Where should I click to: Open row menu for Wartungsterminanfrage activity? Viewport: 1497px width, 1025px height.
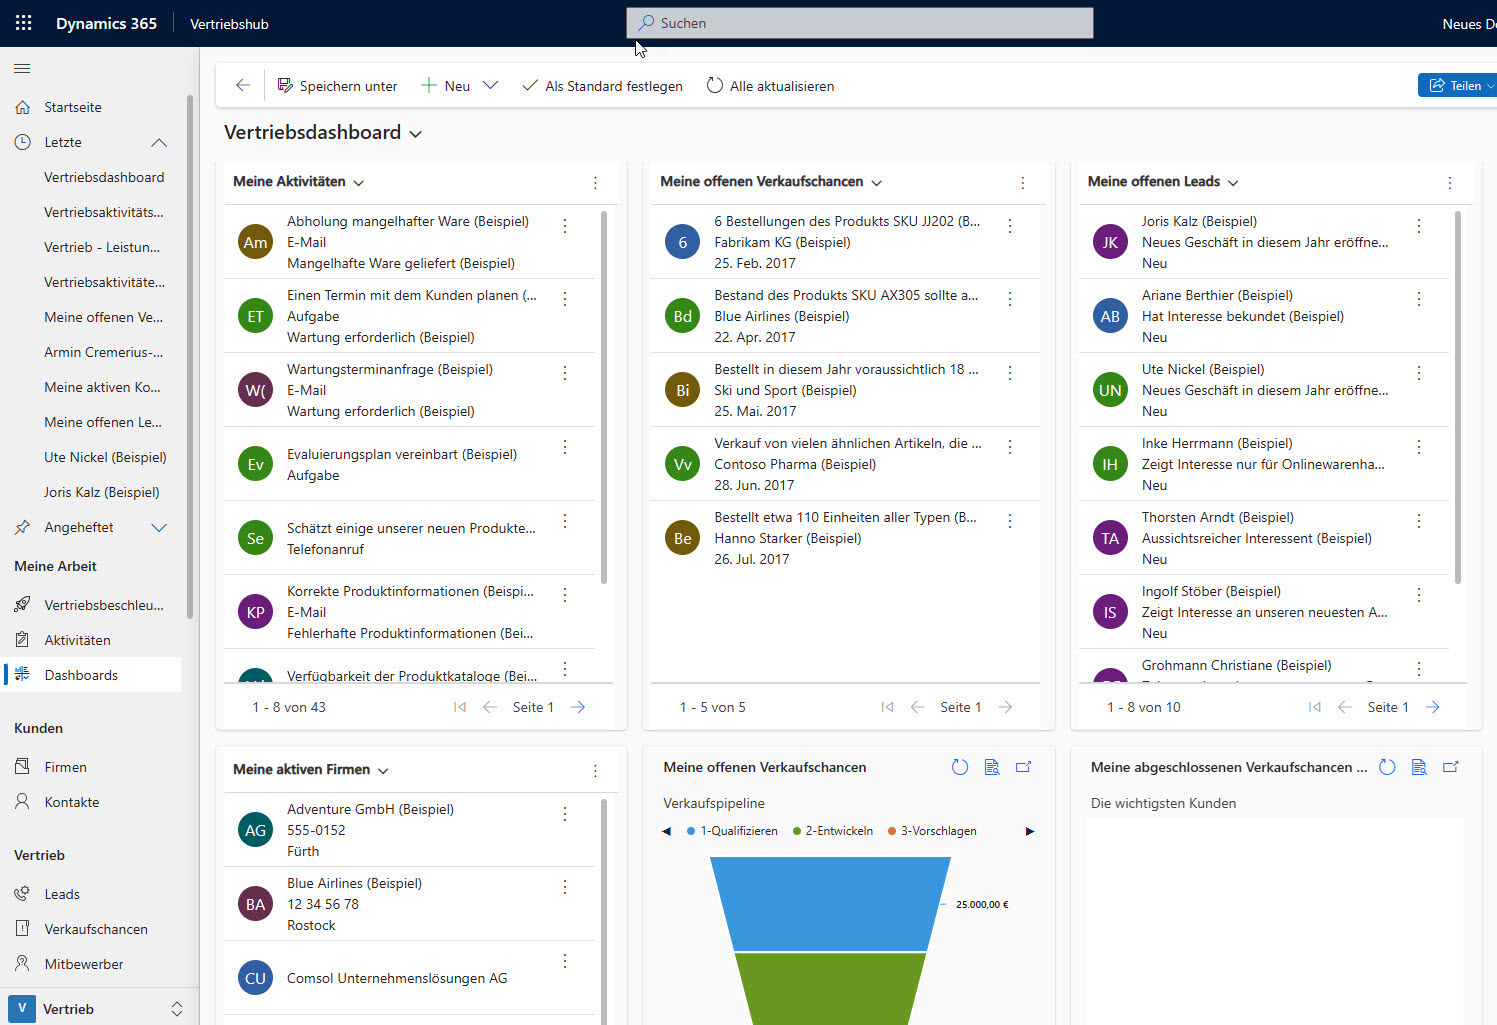pos(565,373)
